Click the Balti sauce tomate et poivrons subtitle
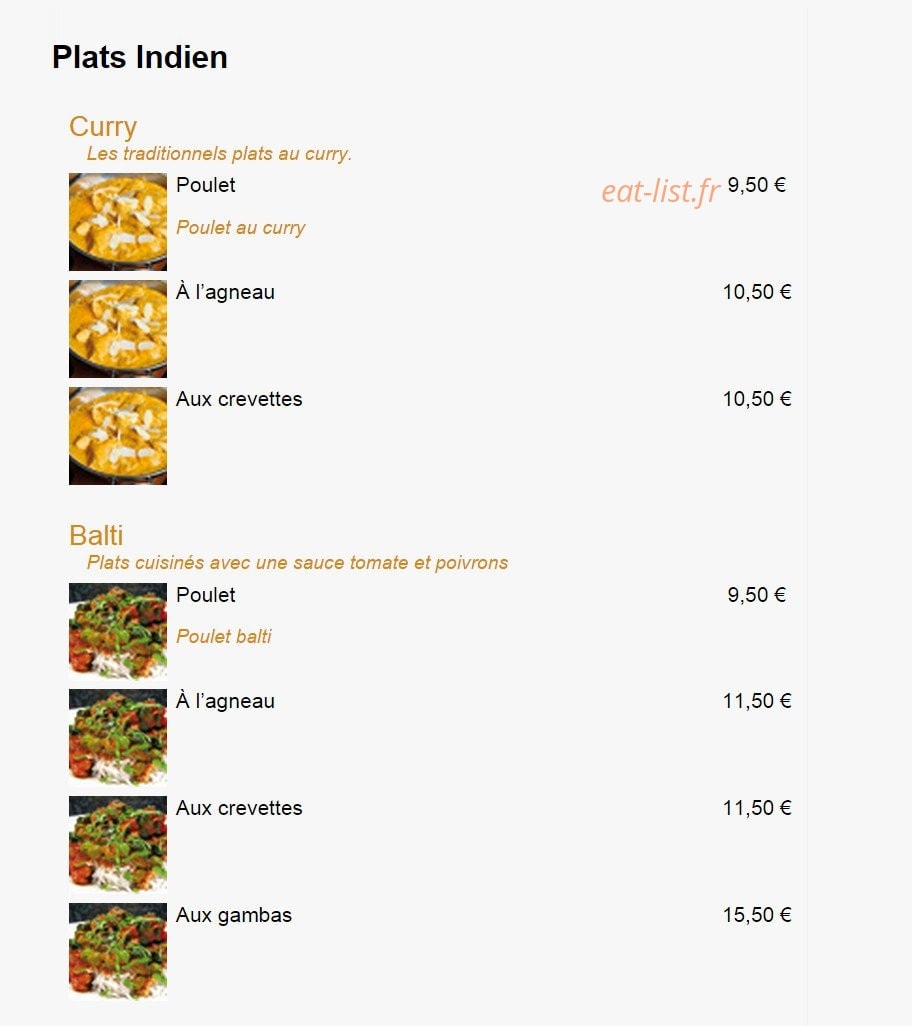 pos(297,563)
